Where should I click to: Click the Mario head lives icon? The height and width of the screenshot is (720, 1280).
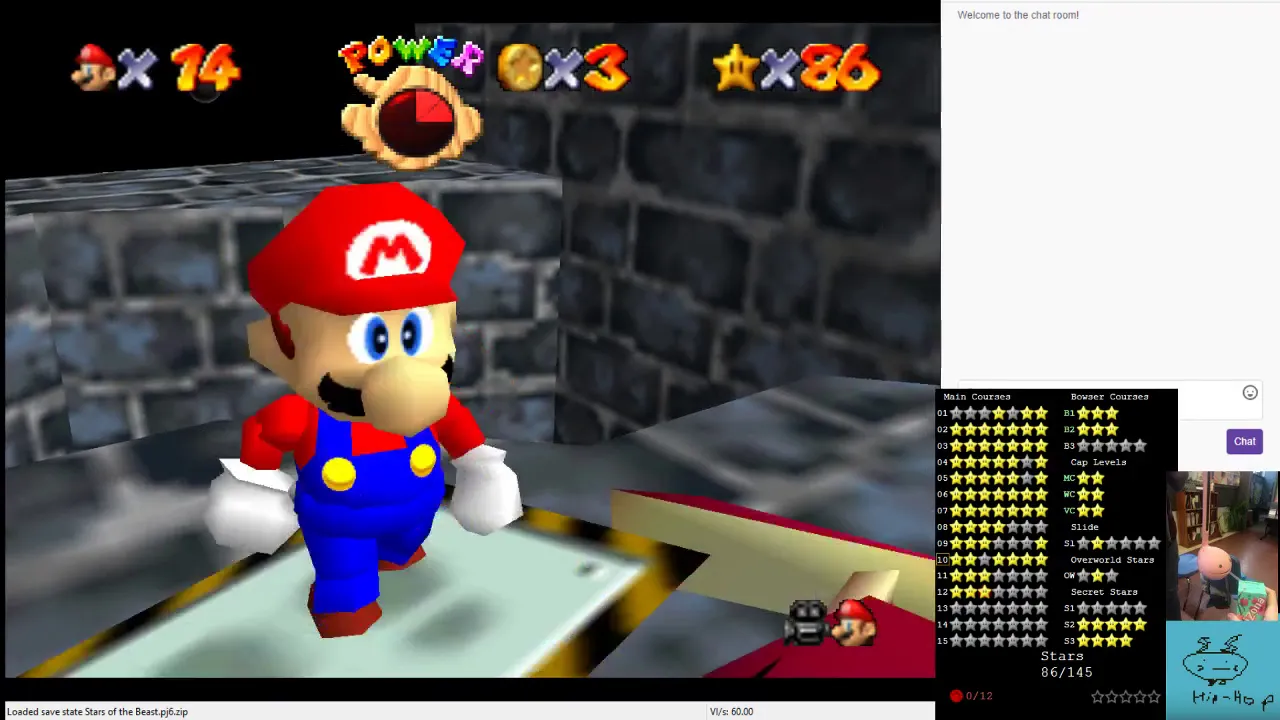pyautogui.click(x=94, y=68)
